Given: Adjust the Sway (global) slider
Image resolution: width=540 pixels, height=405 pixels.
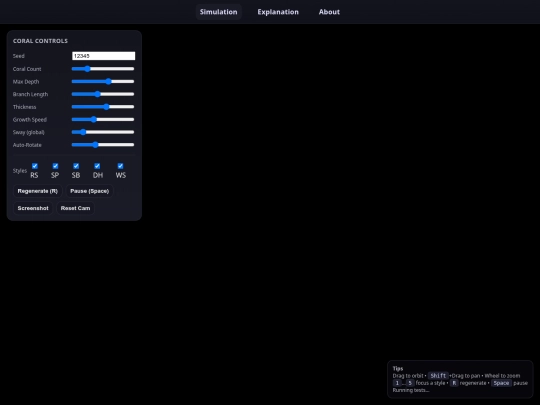Looking at the screenshot, I should click(103, 132).
